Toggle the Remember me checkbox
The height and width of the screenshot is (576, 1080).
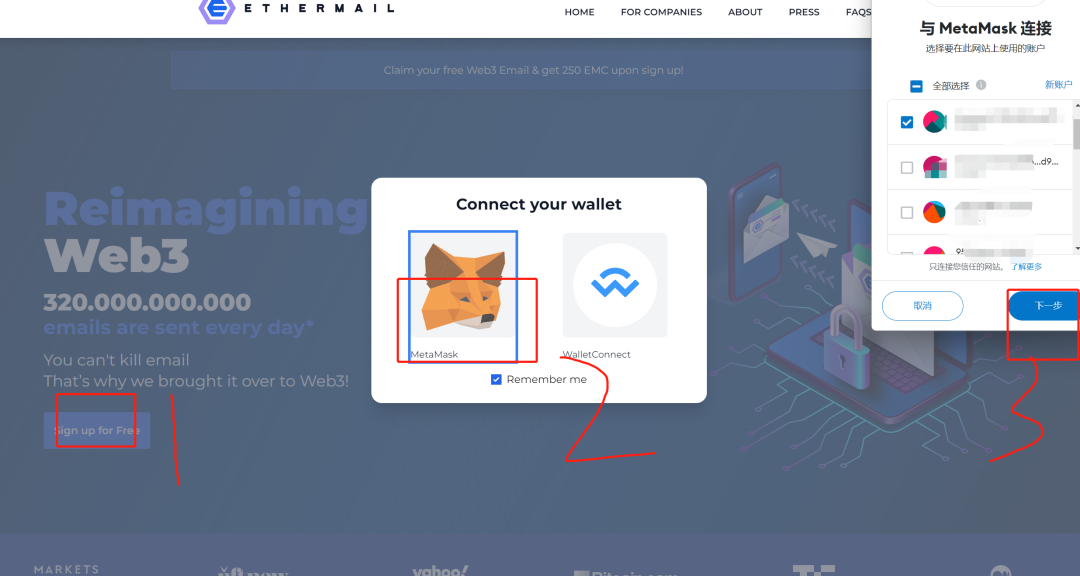coord(496,379)
